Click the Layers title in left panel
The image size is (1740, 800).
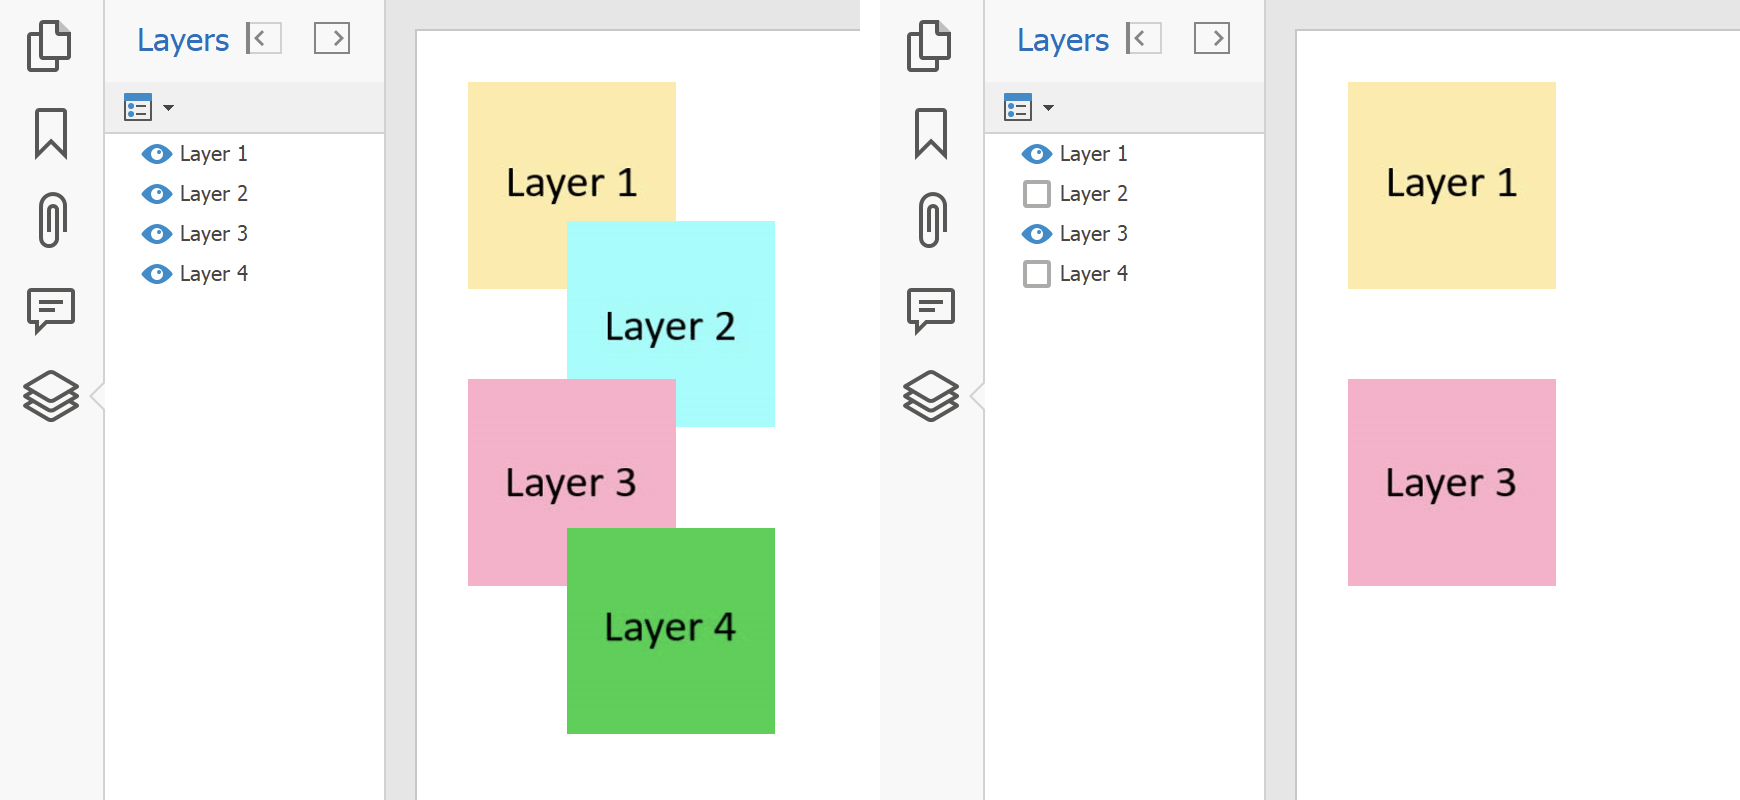pyautogui.click(x=183, y=40)
